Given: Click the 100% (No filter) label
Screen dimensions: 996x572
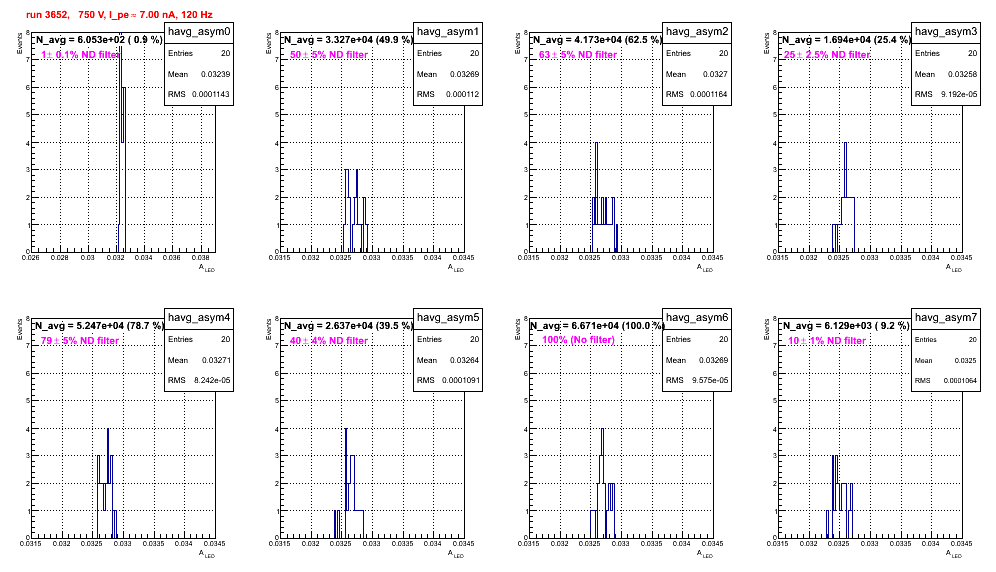Looking at the screenshot, I should (x=579, y=340).
